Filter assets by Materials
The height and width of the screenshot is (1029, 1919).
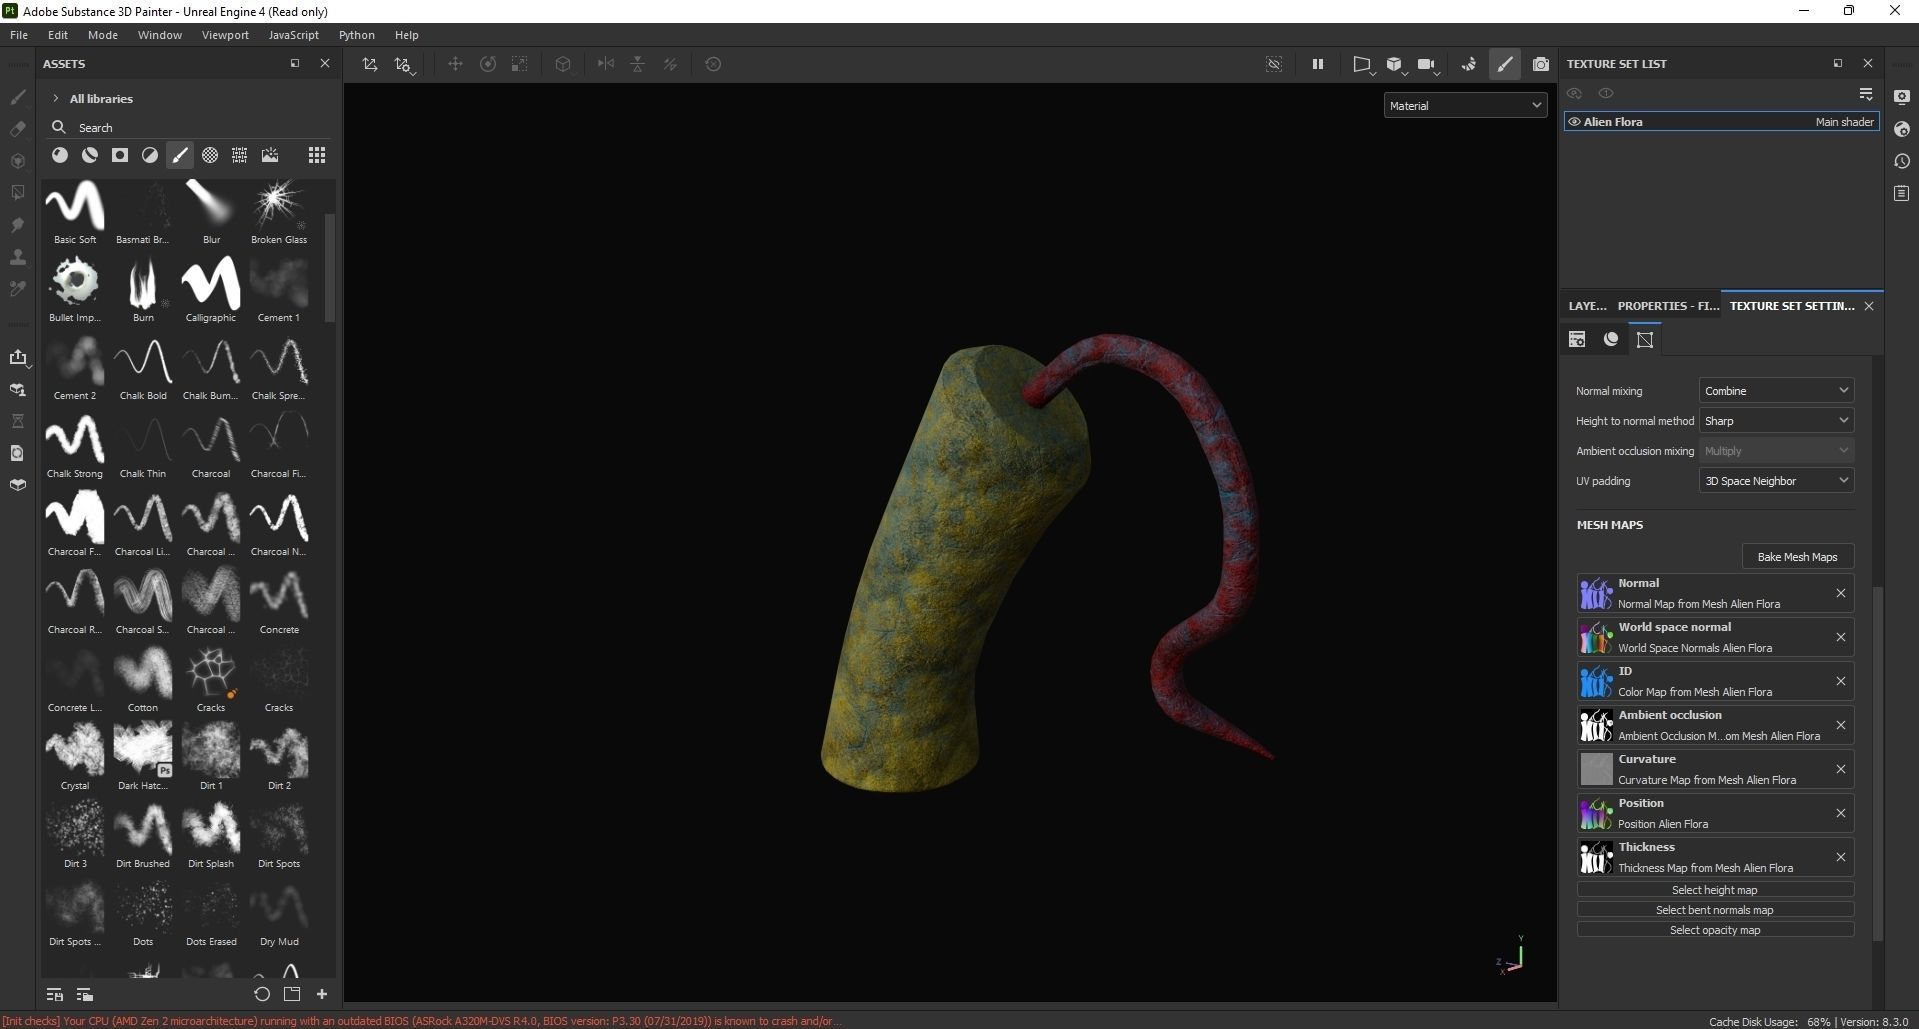point(60,155)
